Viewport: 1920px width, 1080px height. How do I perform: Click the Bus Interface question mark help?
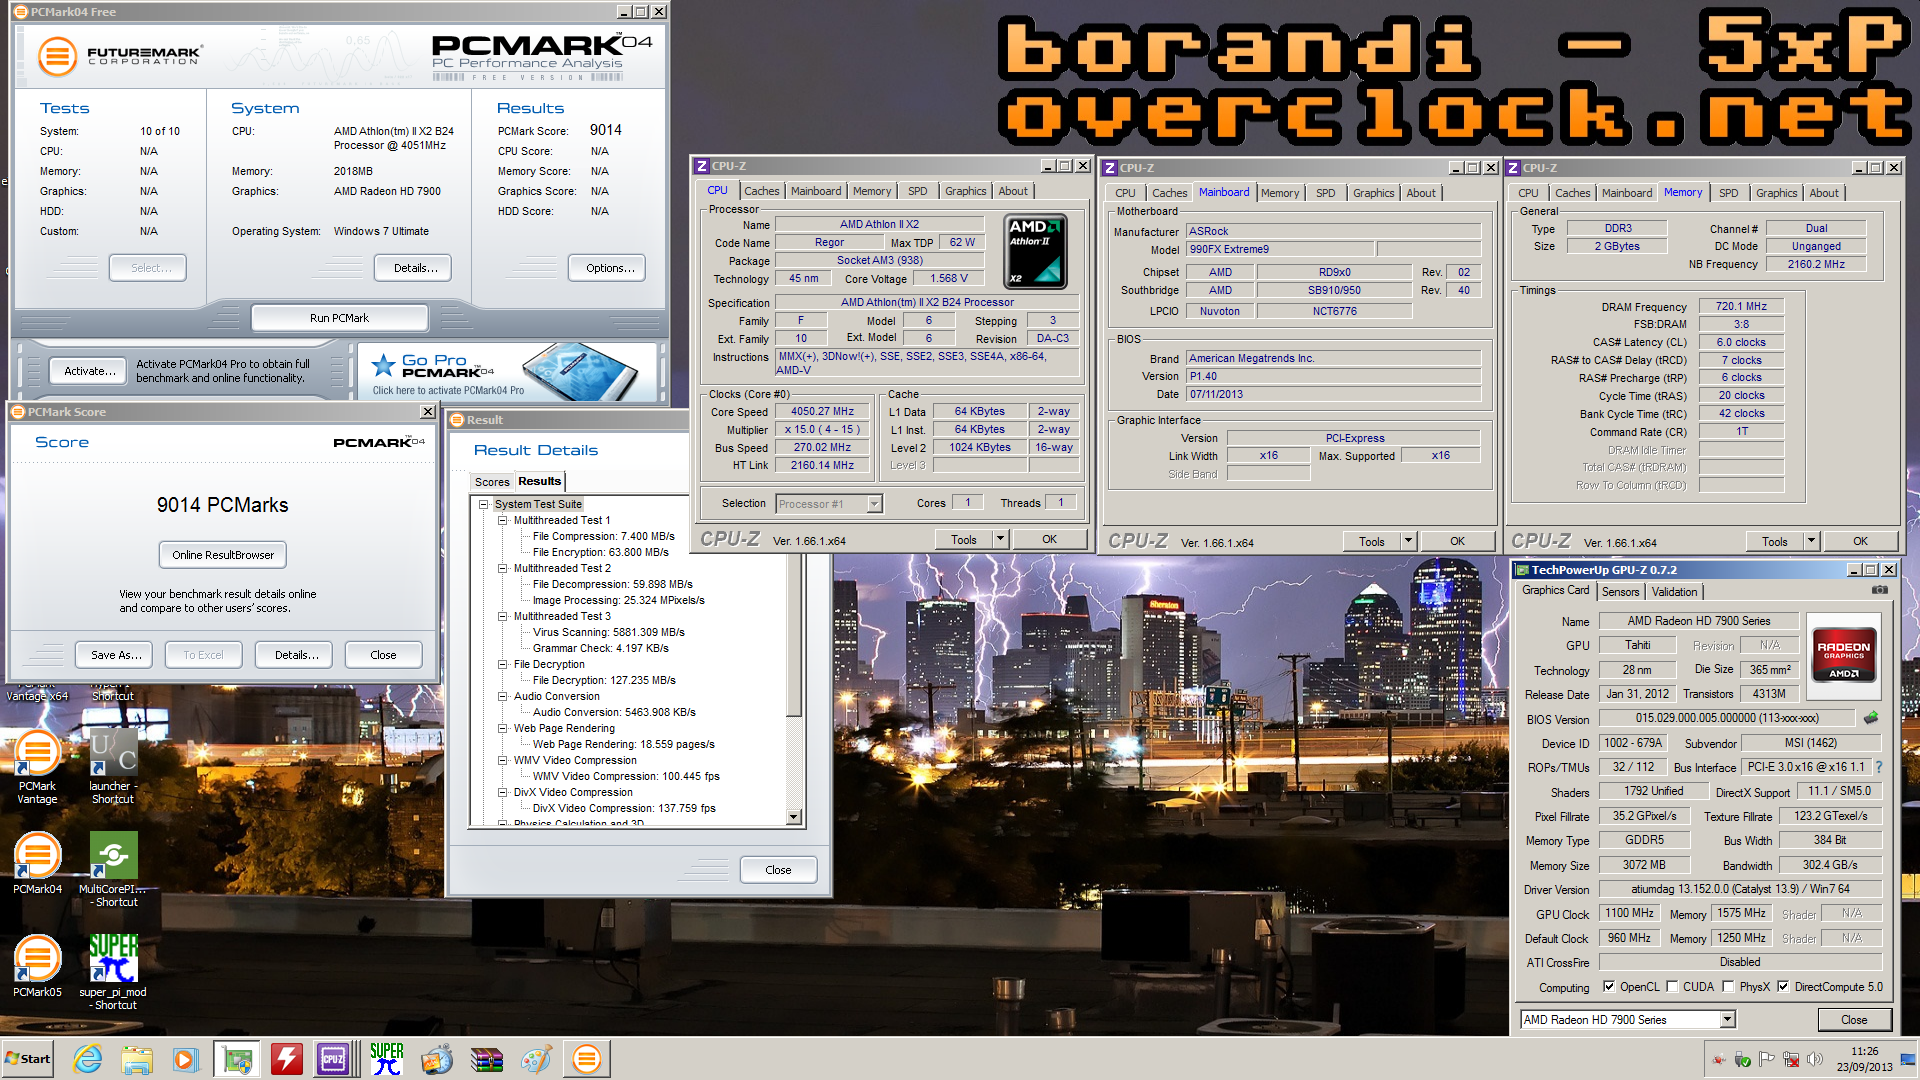click(x=1878, y=767)
